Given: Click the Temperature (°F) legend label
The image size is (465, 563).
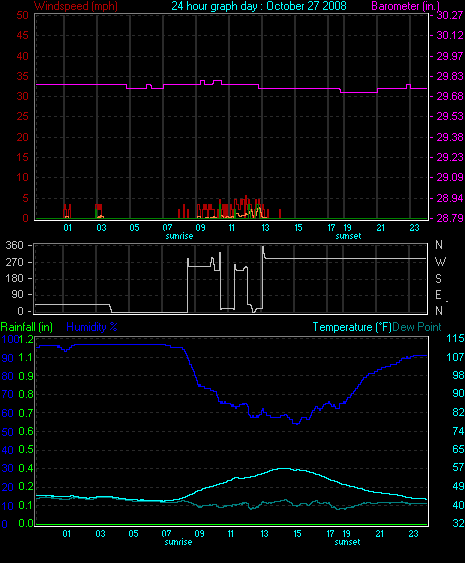Looking at the screenshot, I should coord(352,327).
